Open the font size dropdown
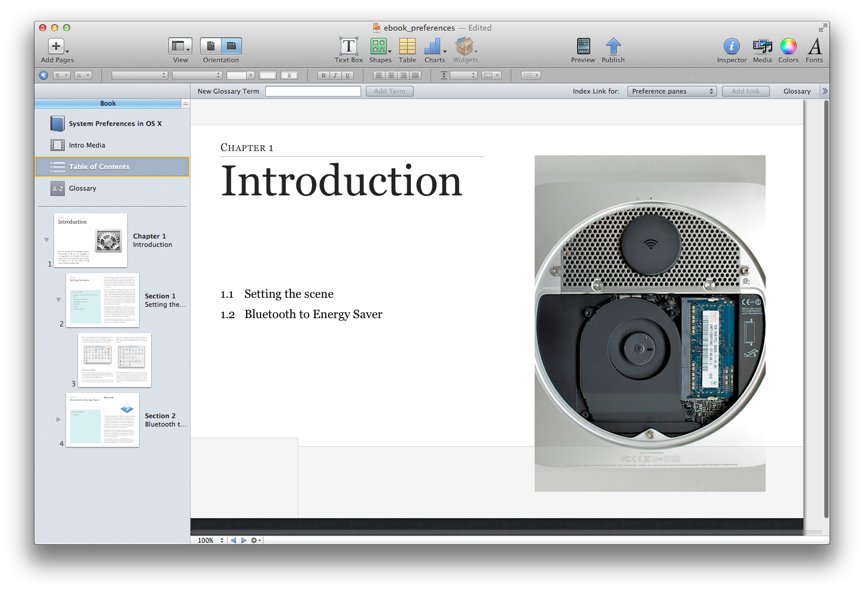Image resolution: width=864 pixels, height=592 pixels. tap(240, 75)
